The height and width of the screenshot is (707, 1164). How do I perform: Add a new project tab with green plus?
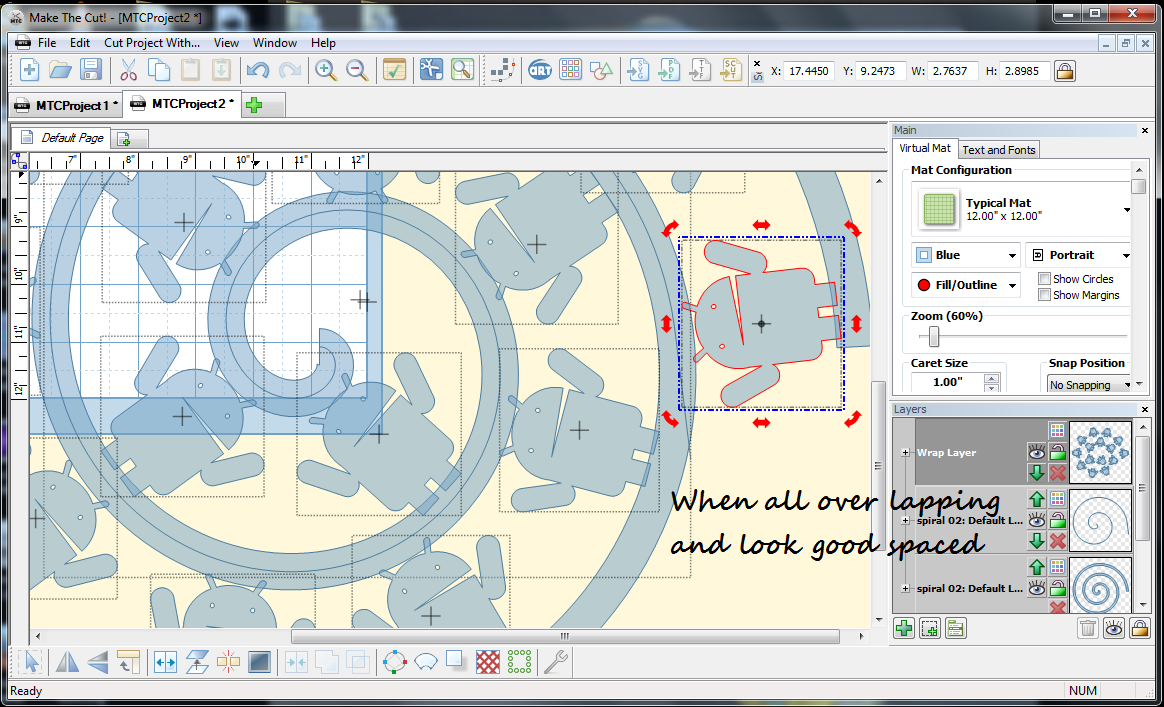254,105
